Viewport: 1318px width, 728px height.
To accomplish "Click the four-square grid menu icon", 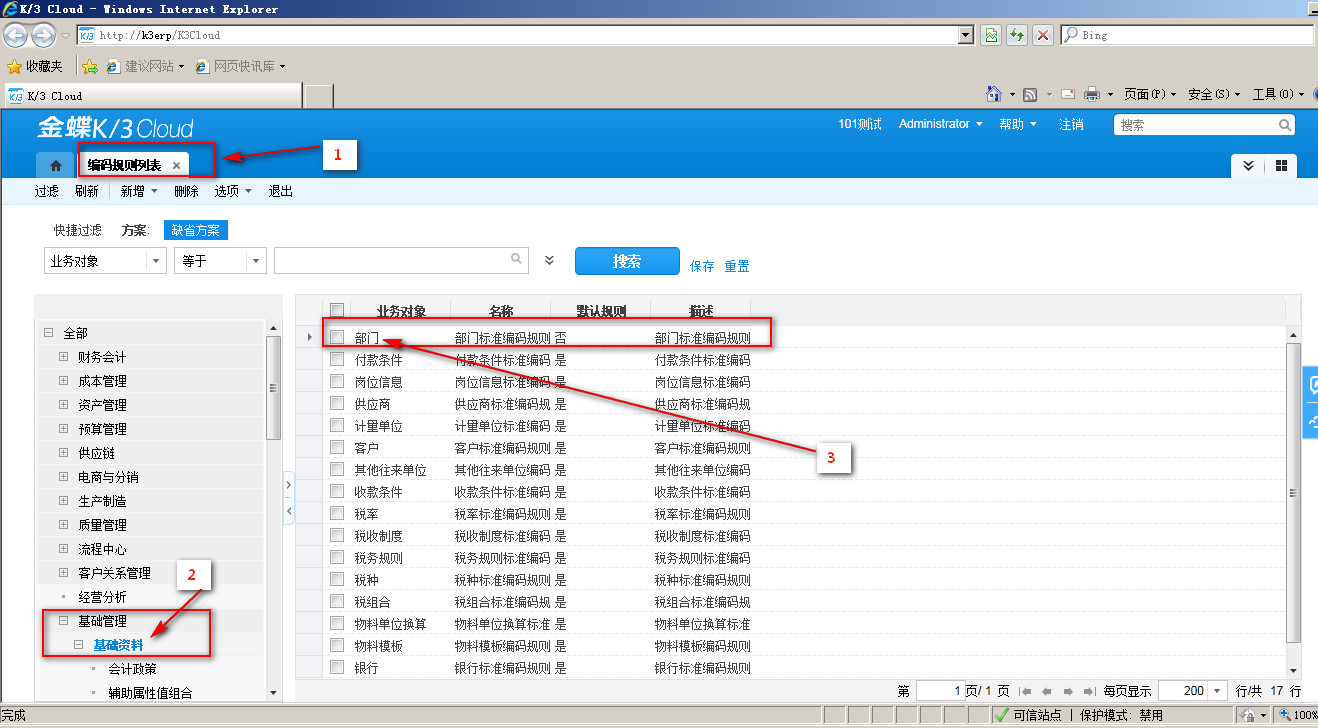I will (x=1281, y=165).
